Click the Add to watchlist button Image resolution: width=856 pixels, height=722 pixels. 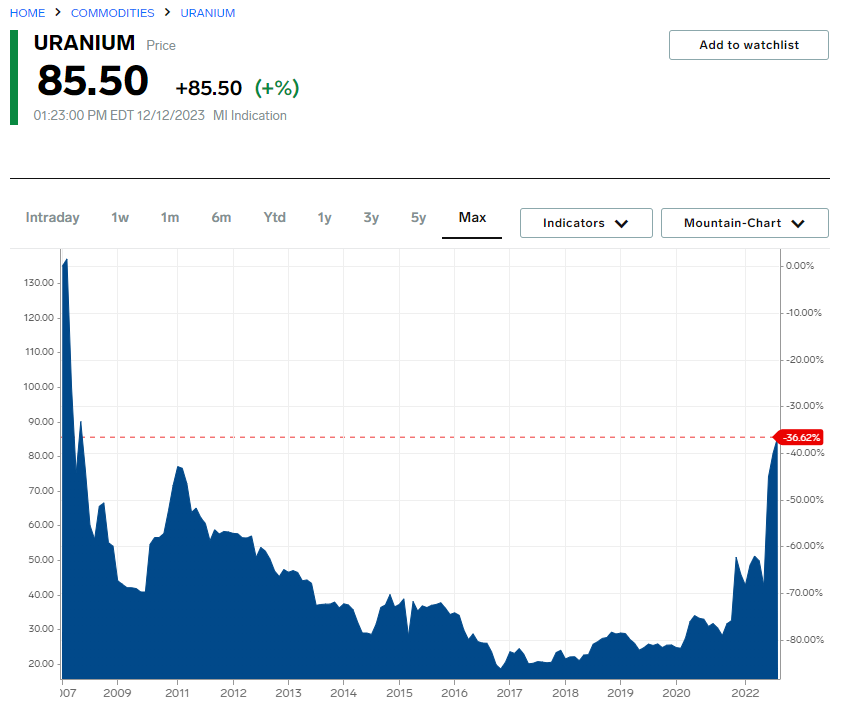[x=748, y=45]
